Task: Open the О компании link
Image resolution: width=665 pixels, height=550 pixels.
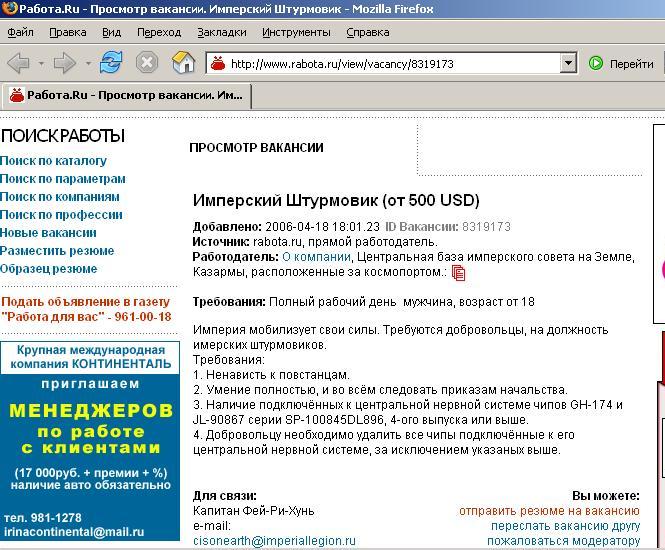Action: (315, 257)
